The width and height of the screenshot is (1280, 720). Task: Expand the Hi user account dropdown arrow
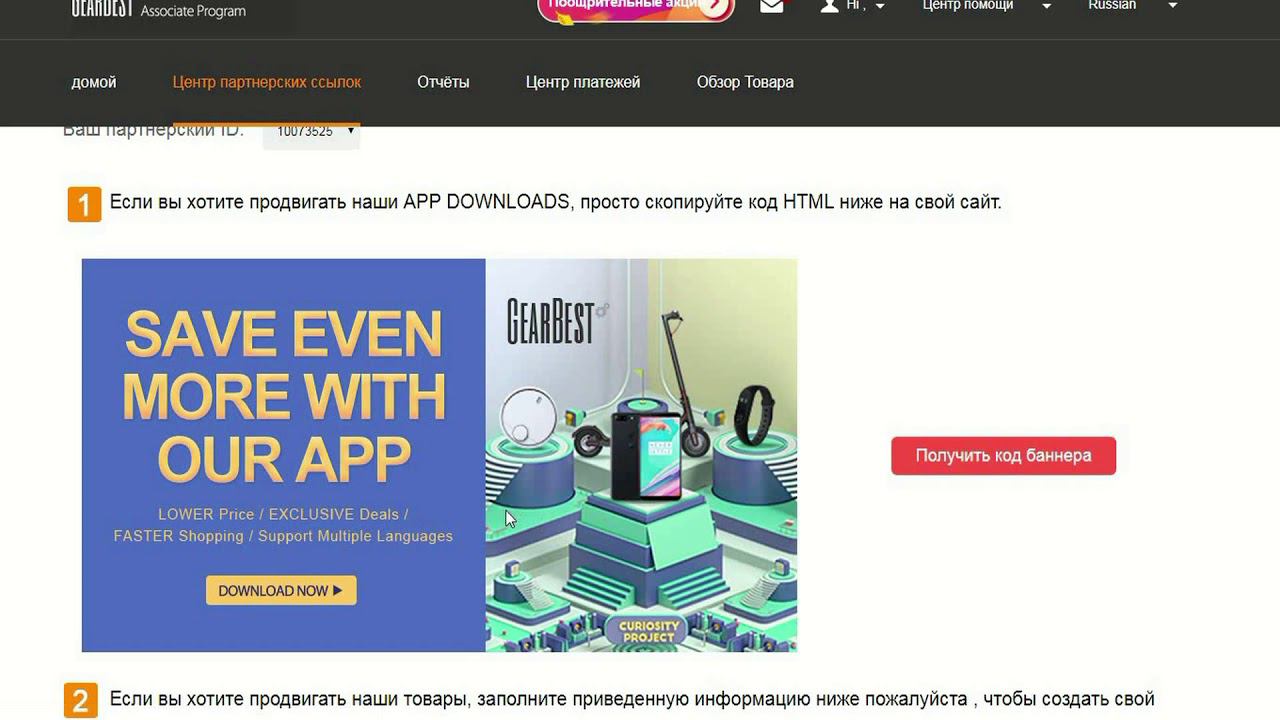(x=880, y=6)
